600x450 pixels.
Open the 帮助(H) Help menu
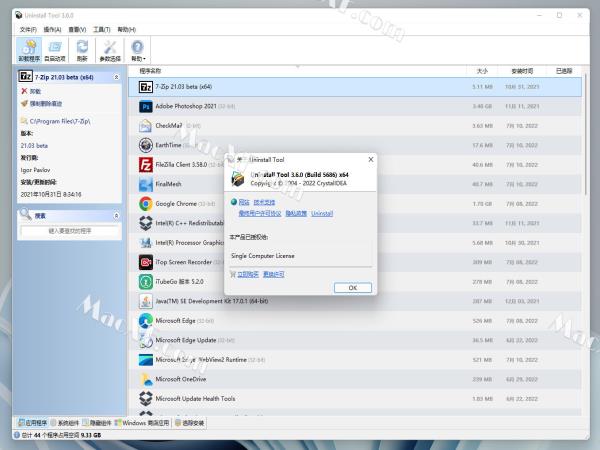(x=126, y=29)
